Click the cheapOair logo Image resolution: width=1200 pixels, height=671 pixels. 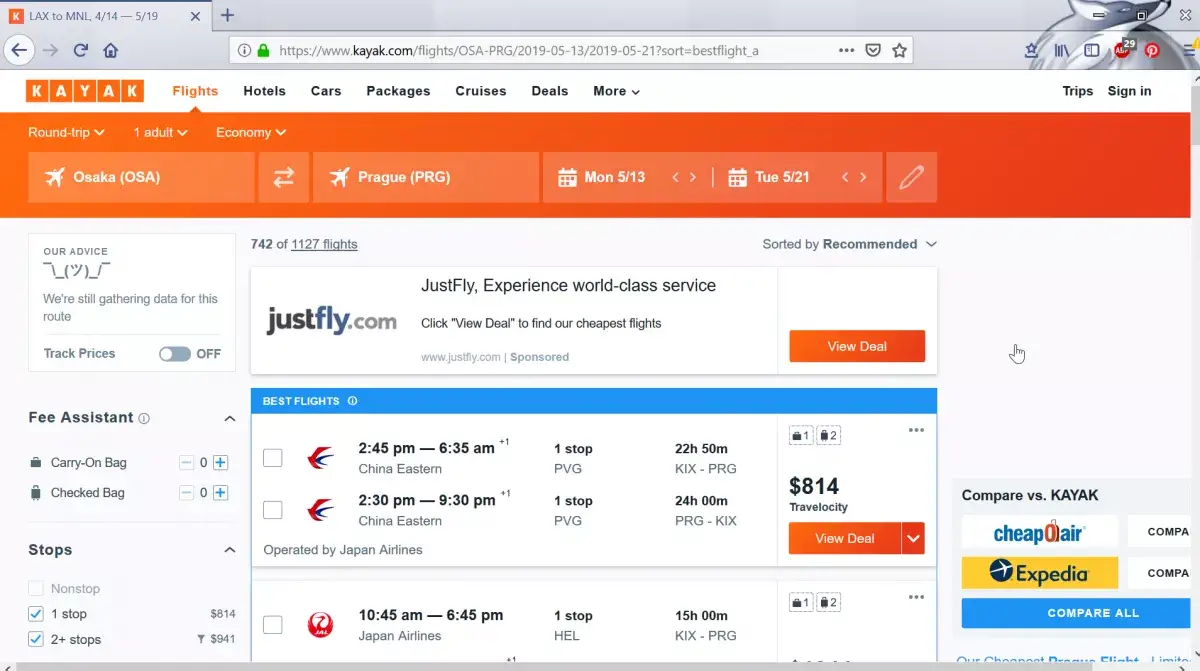pyautogui.click(x=1040, y=532)
